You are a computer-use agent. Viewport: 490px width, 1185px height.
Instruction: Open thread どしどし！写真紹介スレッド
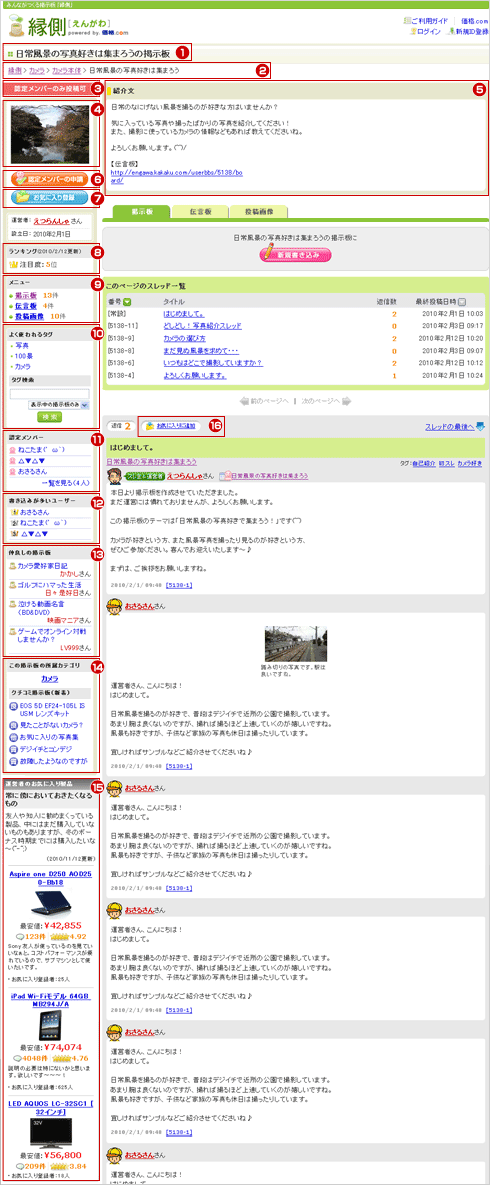(x=202, y=325)
